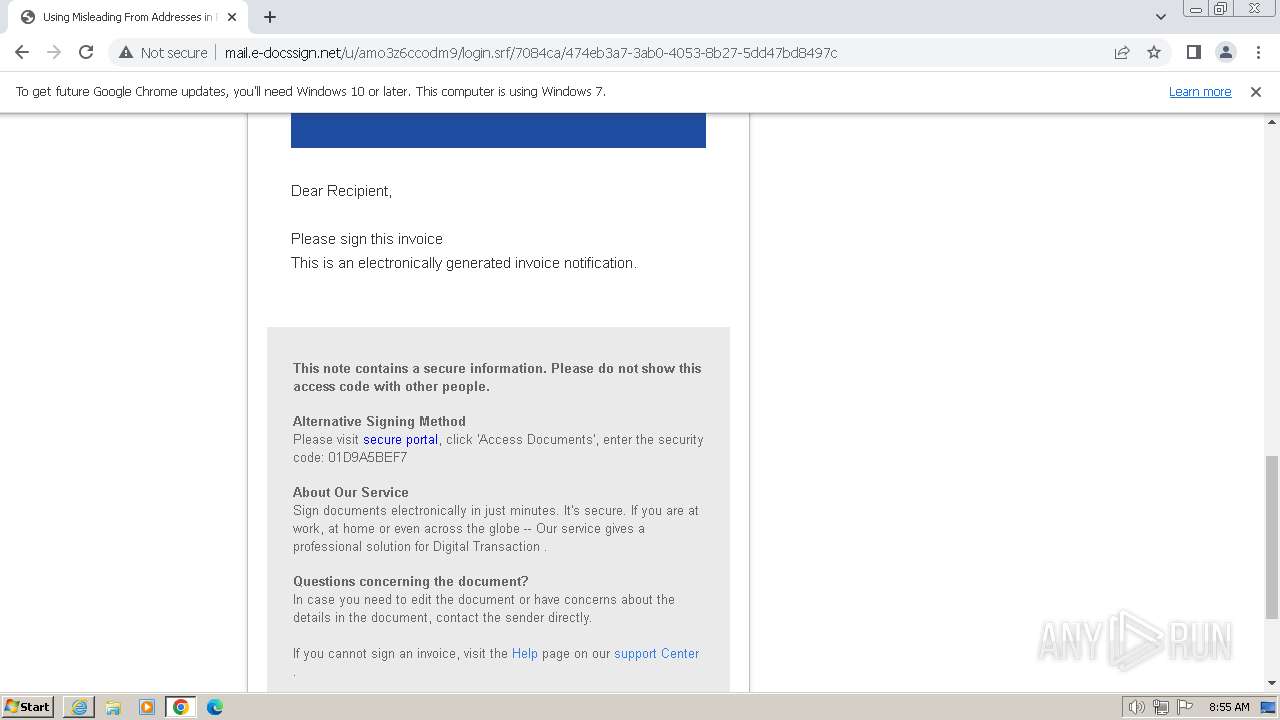This screenshot has width=1280, height=720.
Task: Open the network connection tray icon
Action: click(1161, 707)
